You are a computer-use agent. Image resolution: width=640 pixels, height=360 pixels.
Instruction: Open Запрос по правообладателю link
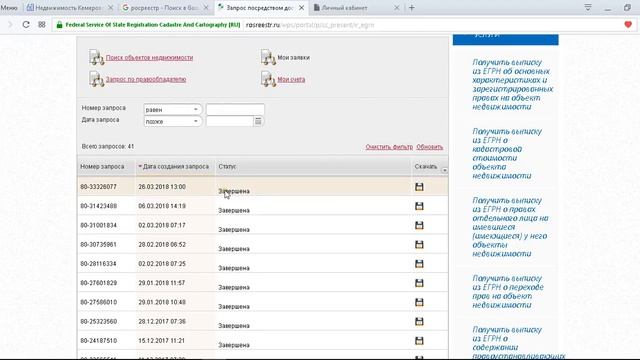click(x=146, y=79)
